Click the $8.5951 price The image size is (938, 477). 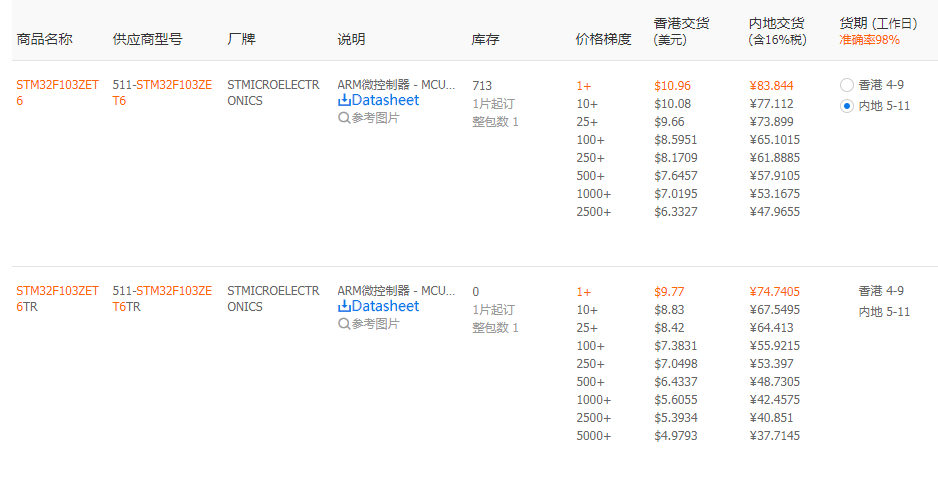pyautogui.click(x=676, y=139)
